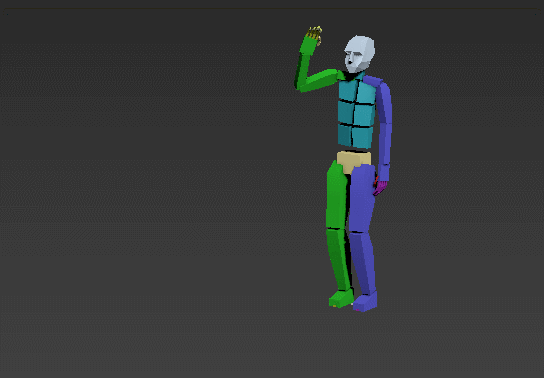This screenshot has height=378, width=544.
Task: Select the blue thigh
Action: click(362, 198)
